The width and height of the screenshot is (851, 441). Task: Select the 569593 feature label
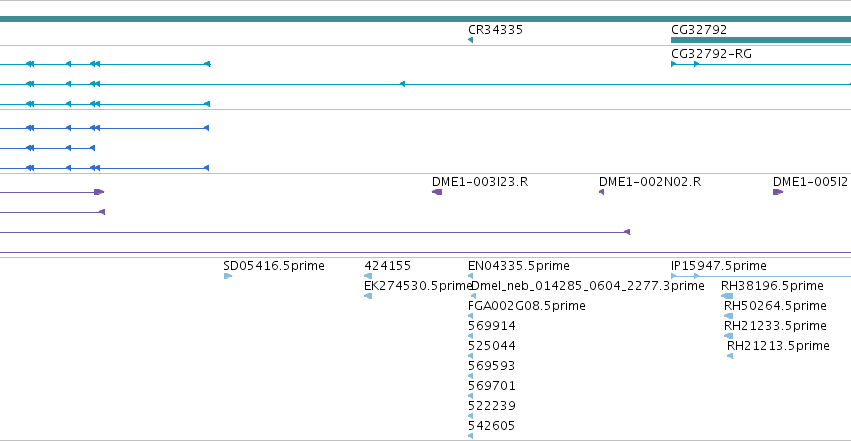click(x=491, y=366)
